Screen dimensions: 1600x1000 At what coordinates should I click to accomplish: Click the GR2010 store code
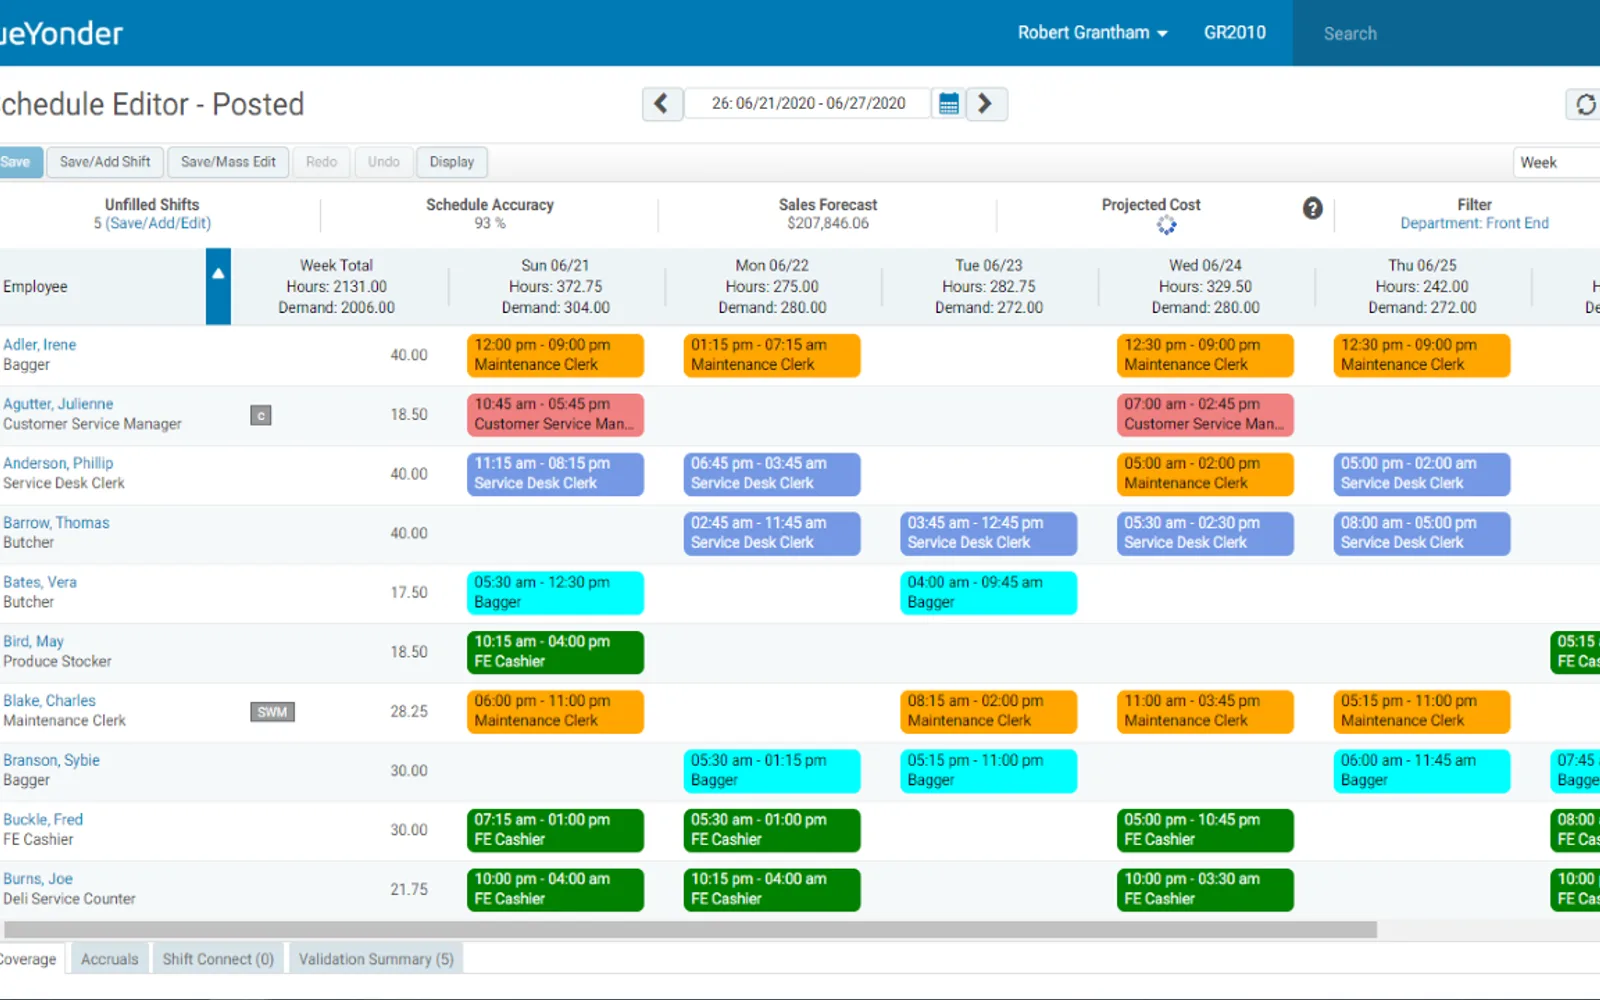click(x=1234, y=33)
